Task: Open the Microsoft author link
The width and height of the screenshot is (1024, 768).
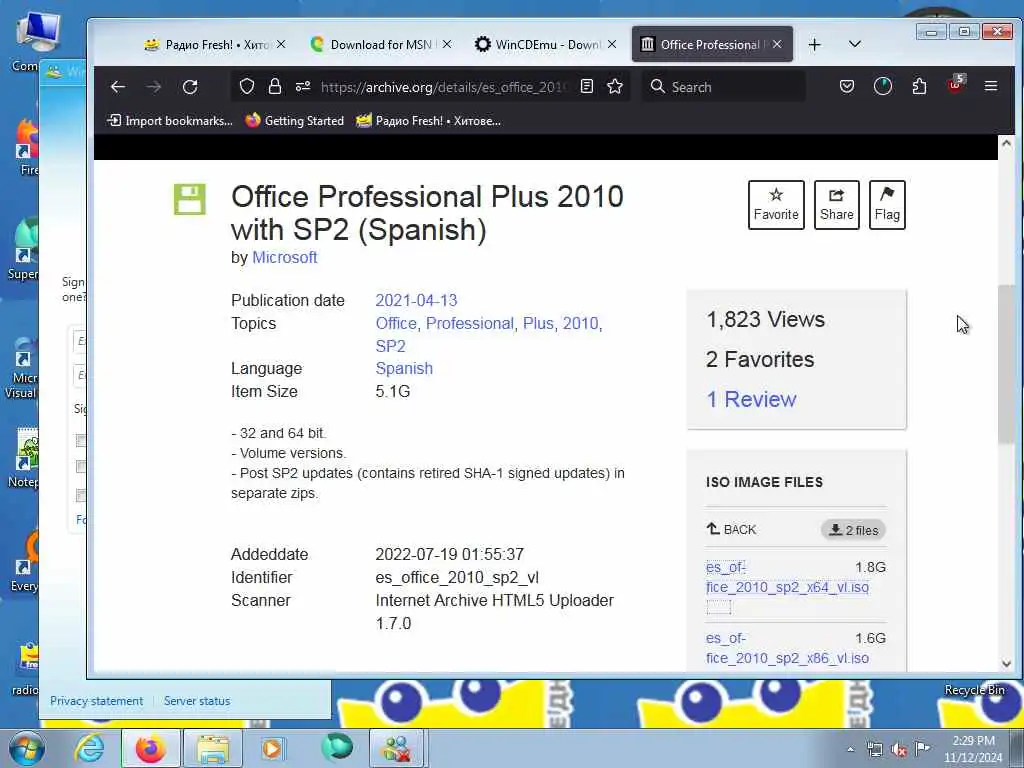Action: point(285,257)
